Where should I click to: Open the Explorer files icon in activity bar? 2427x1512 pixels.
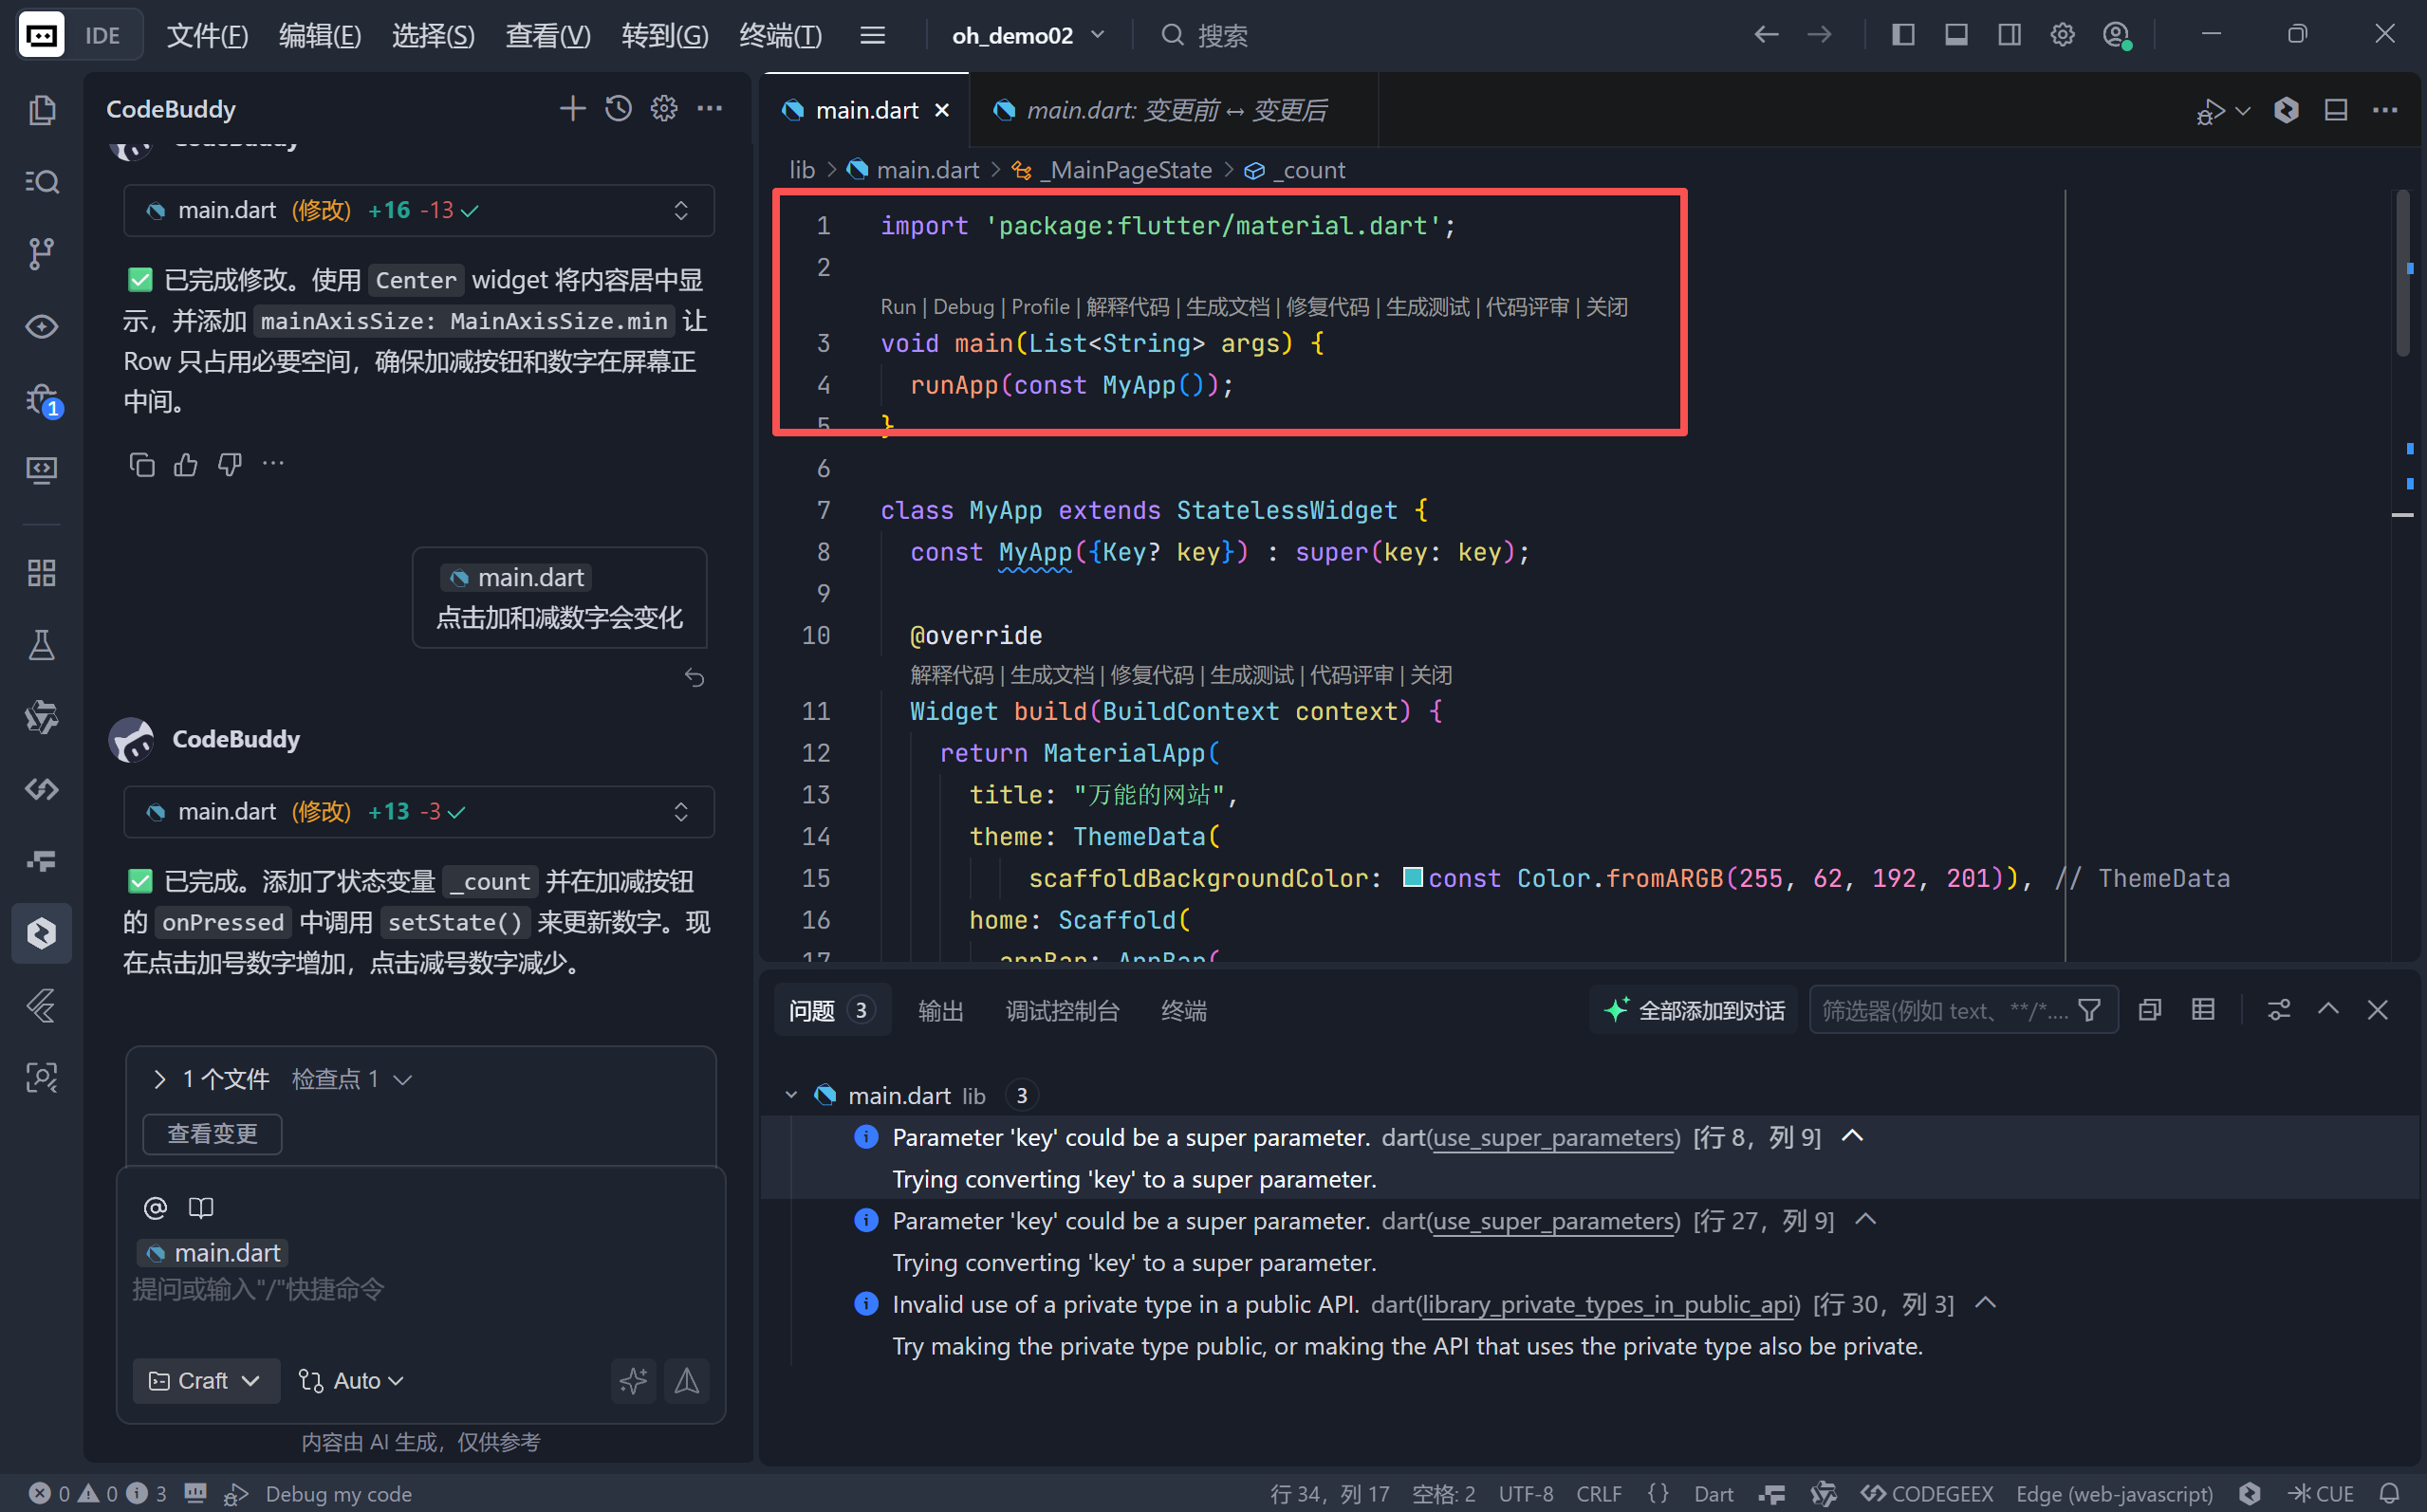tap(41, 109)
